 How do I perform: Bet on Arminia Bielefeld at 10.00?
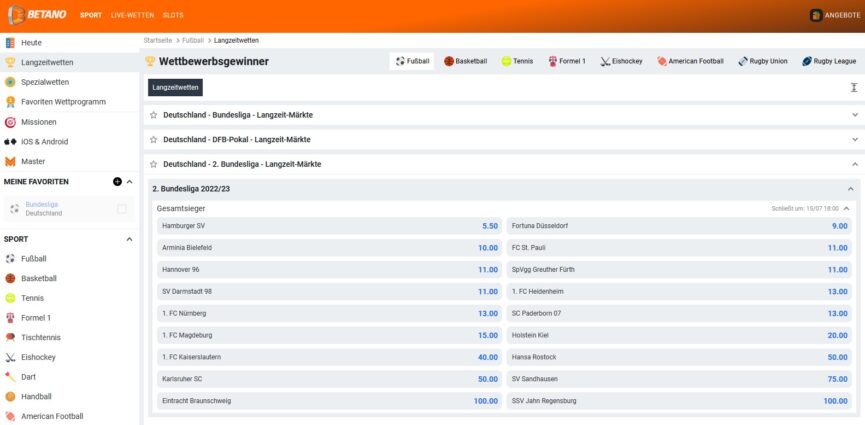pos(329,248)
